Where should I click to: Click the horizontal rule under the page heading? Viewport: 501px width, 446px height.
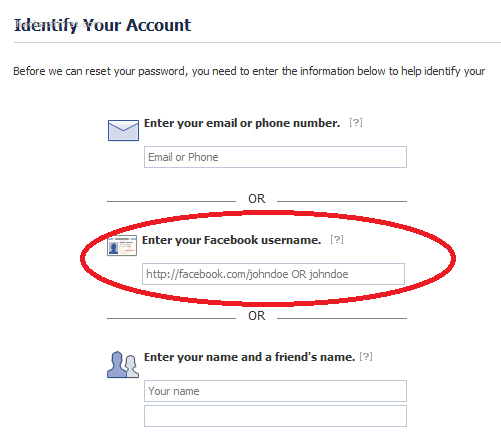pyautogui.click(x=257, y=43)
